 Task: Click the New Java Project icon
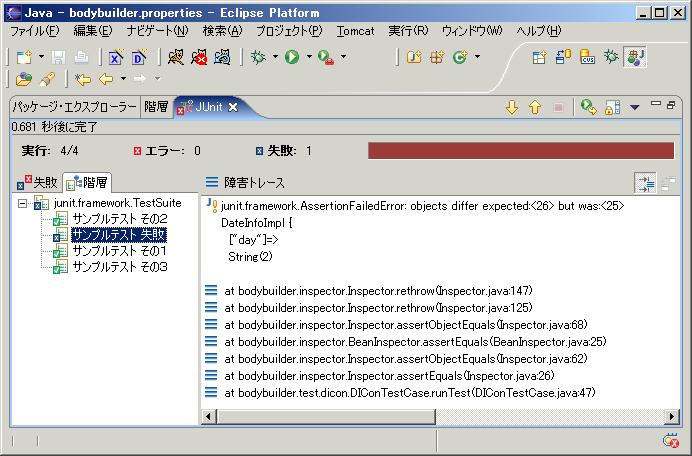click(x=414, y=57)
